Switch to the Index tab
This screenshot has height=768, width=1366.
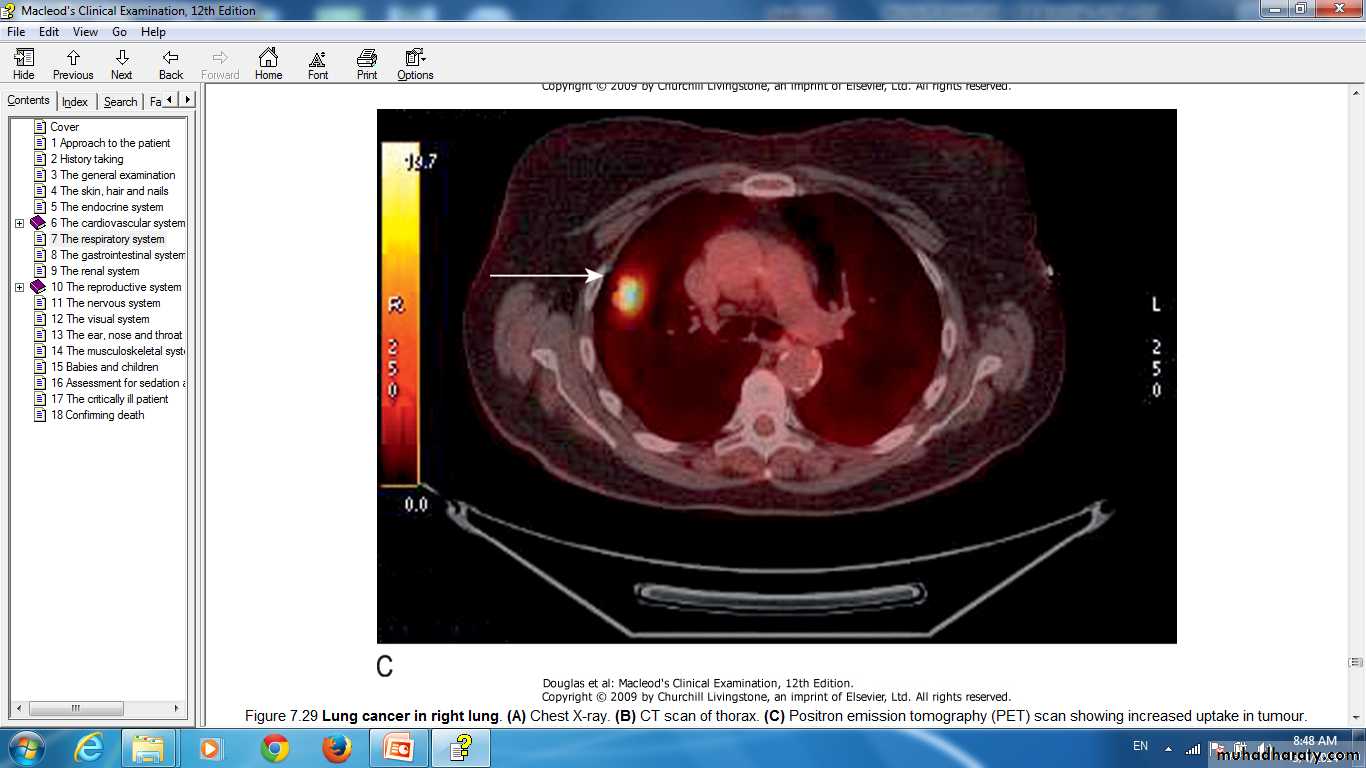tap(75, 102)
